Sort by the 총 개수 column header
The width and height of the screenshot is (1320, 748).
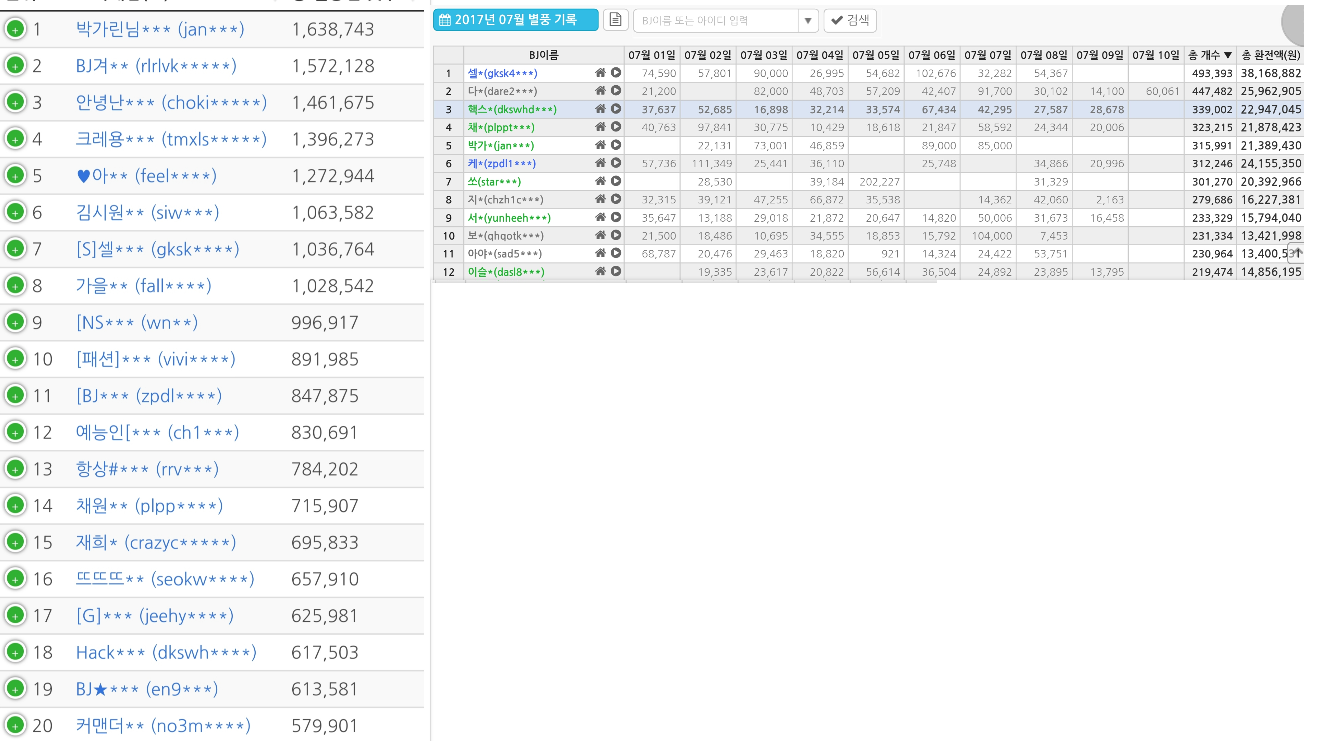(x=1210, y=55)
